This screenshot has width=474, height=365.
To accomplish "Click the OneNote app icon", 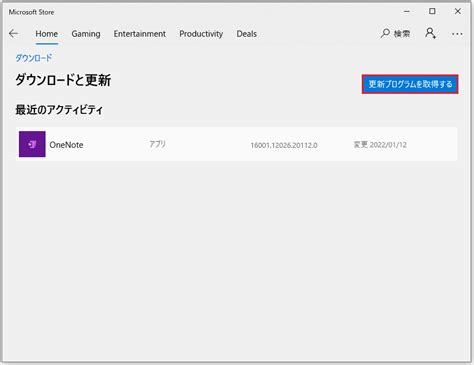I will 32,144.
